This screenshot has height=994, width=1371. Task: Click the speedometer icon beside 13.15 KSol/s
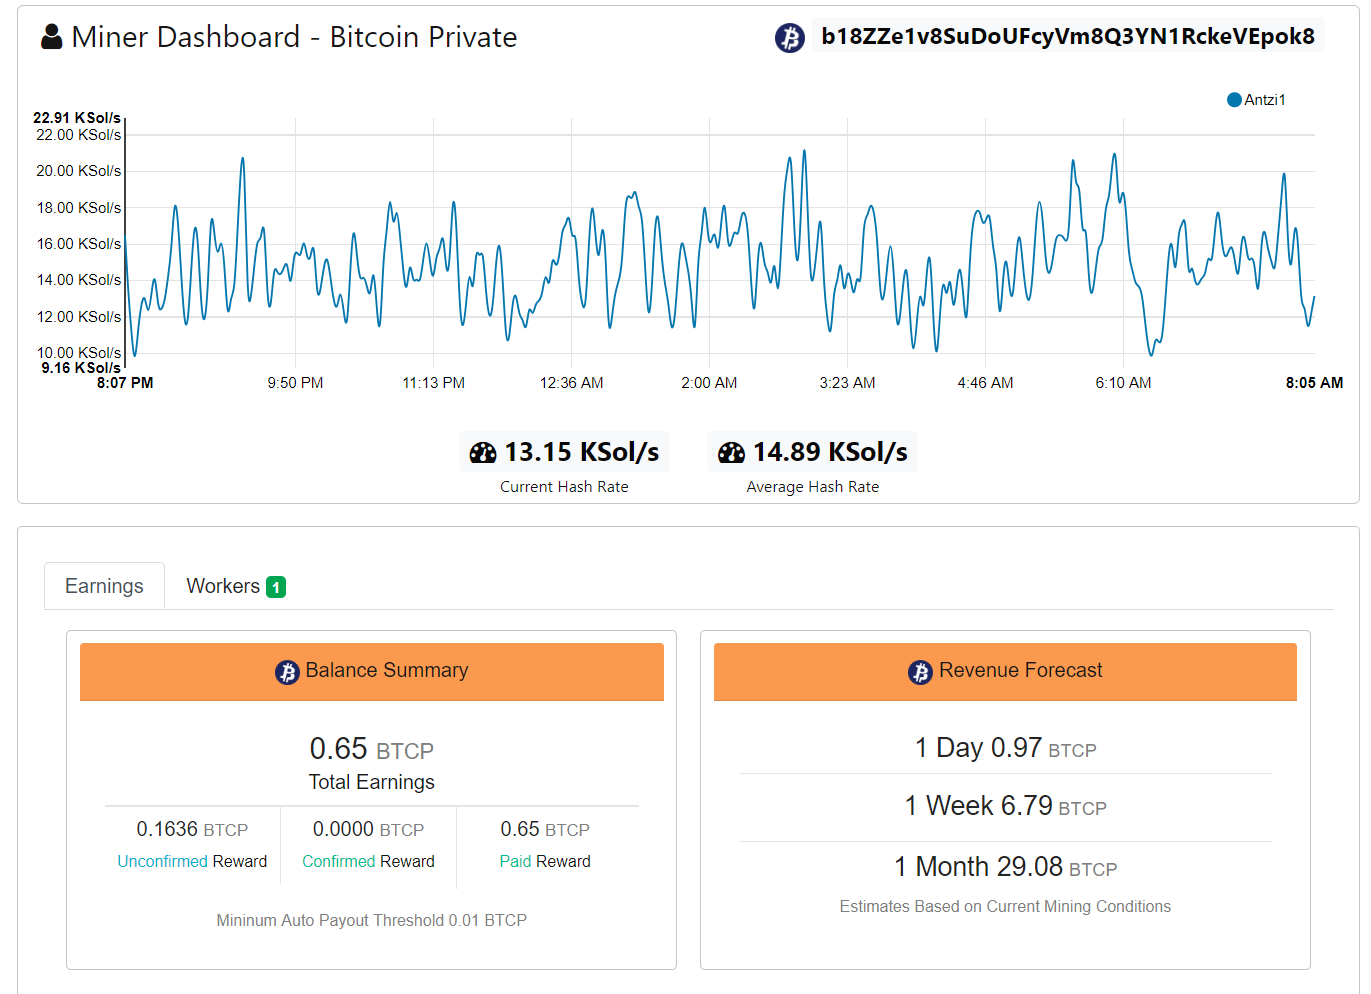[483, 453]
